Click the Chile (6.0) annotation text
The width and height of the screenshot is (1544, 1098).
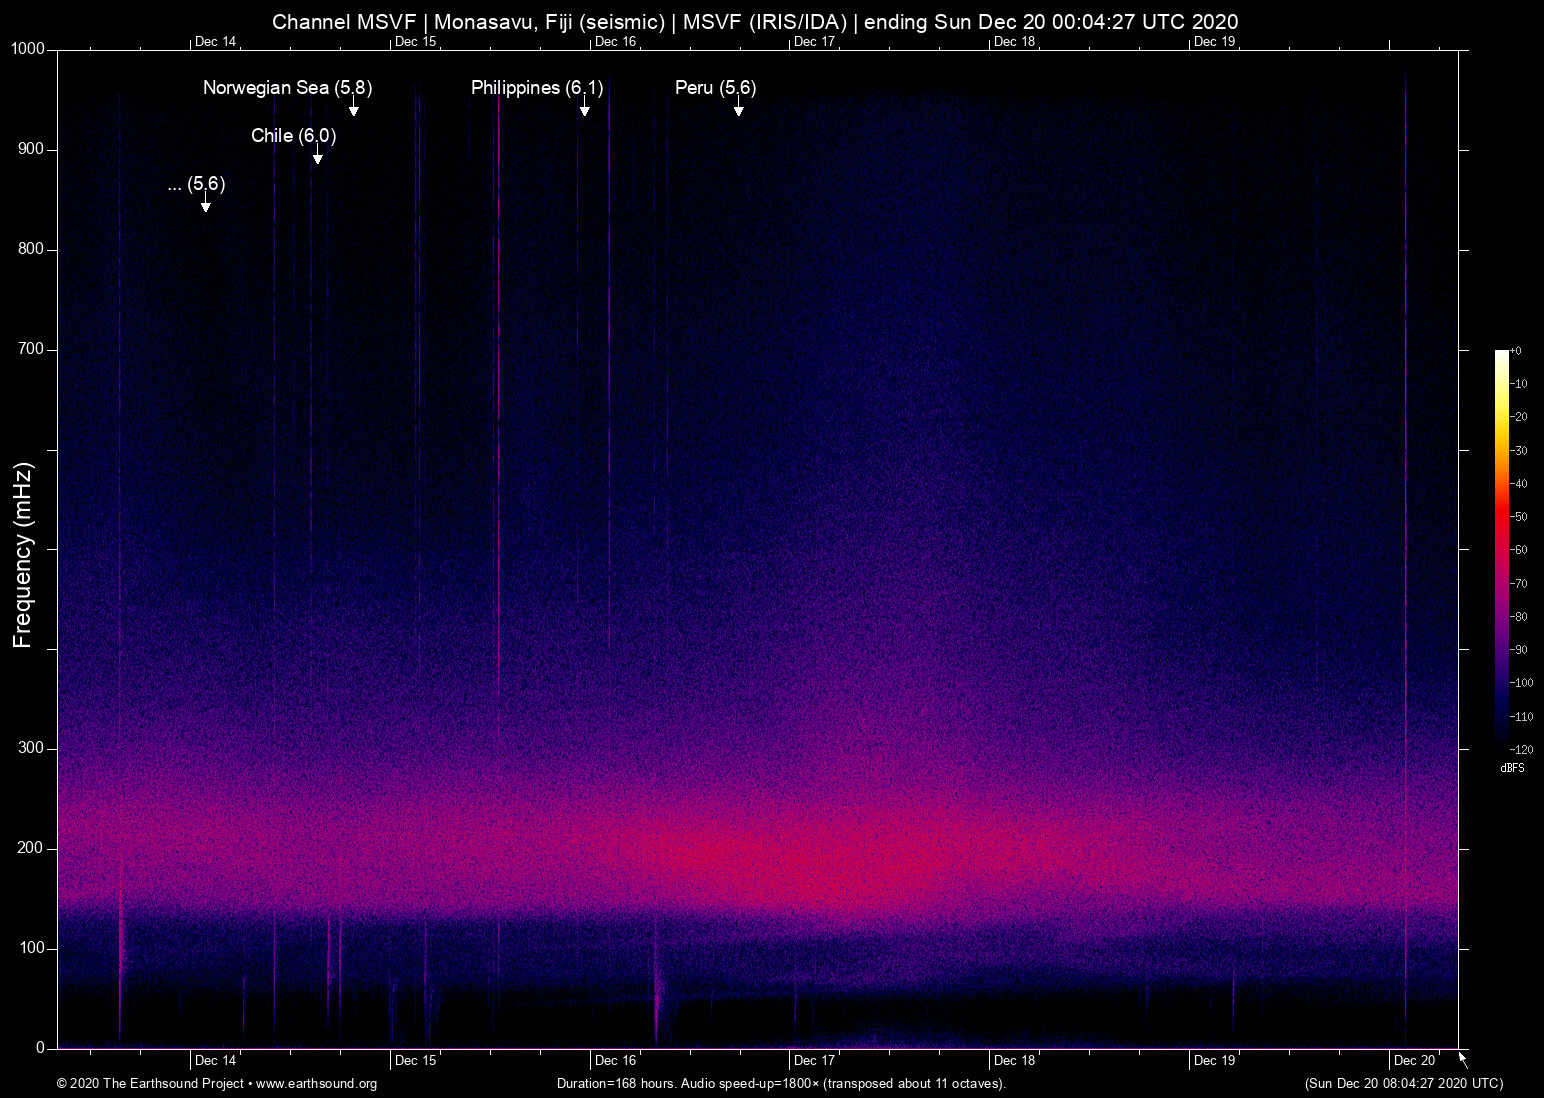[x=293, y=136]
